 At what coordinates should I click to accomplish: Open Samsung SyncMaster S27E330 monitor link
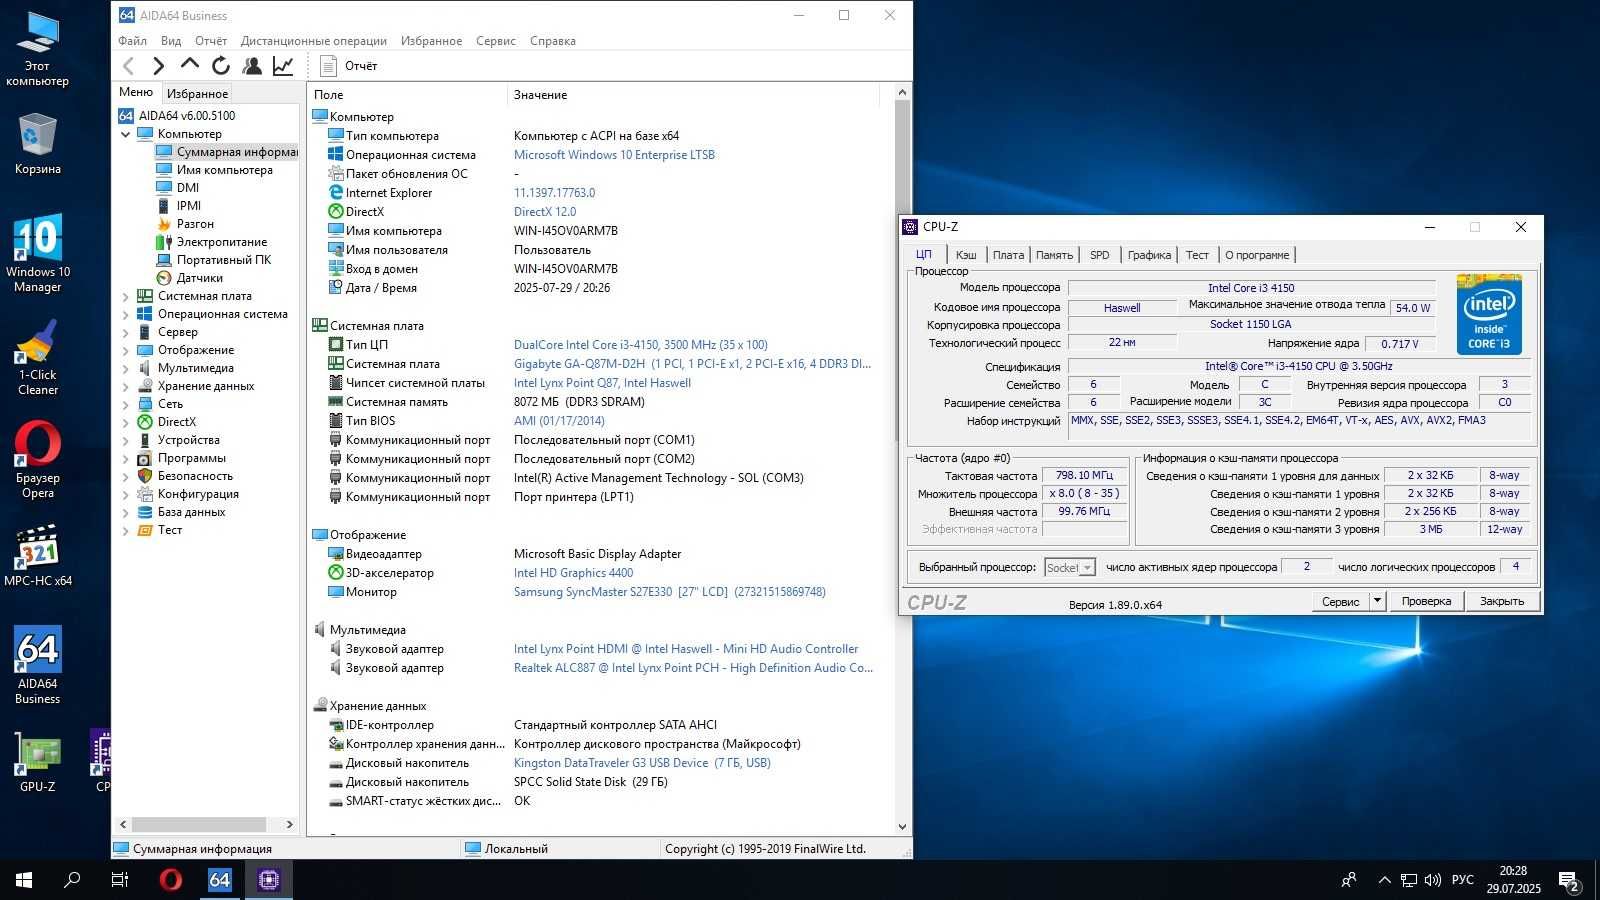click(x=670, y=592)
